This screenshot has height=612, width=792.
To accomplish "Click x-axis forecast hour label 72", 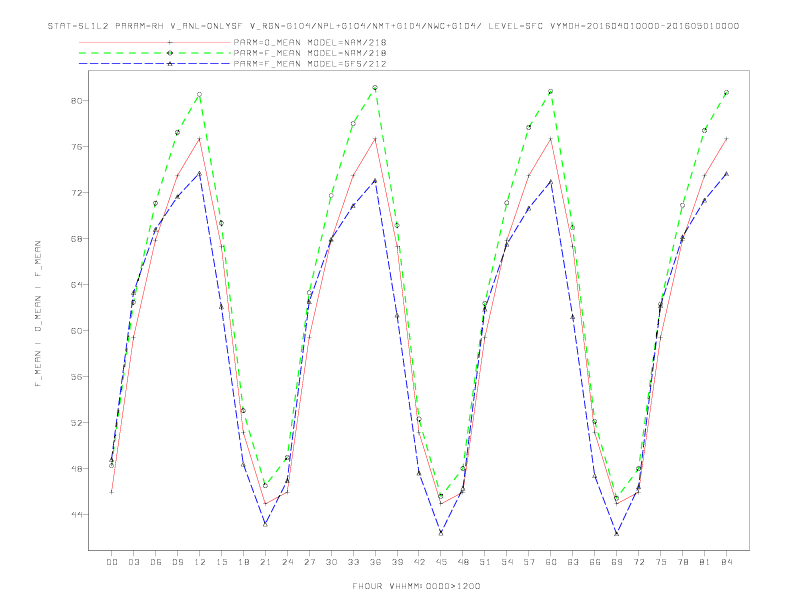I will [639, 562].
